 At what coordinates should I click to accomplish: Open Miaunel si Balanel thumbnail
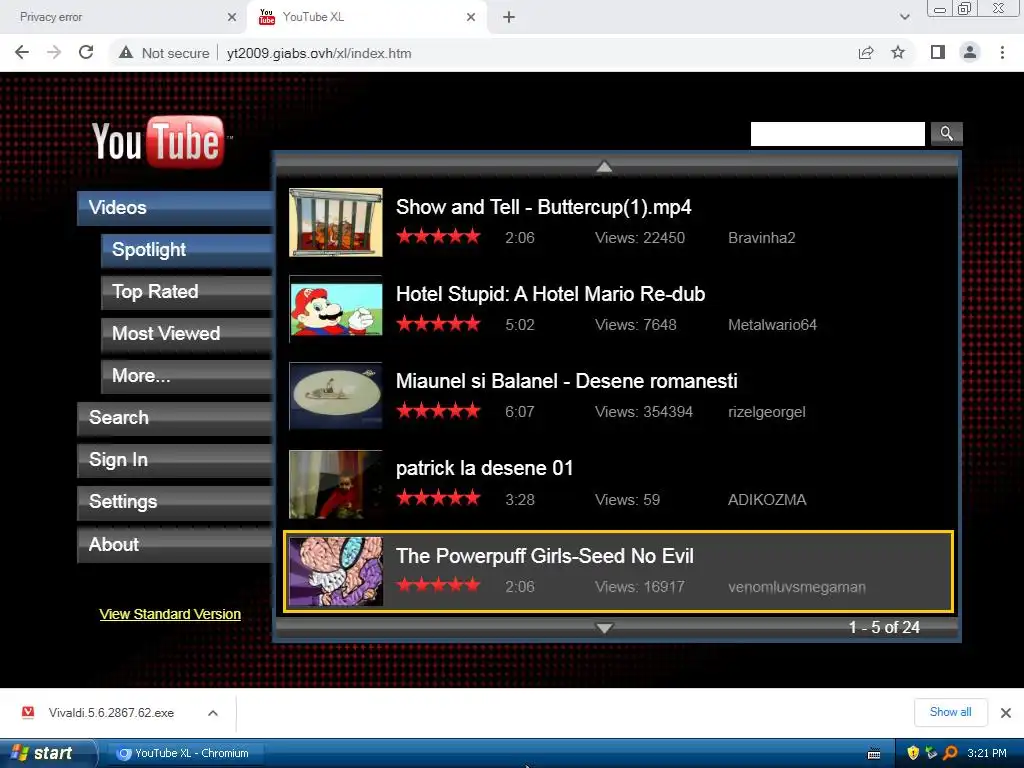click(x=336, y=396)
